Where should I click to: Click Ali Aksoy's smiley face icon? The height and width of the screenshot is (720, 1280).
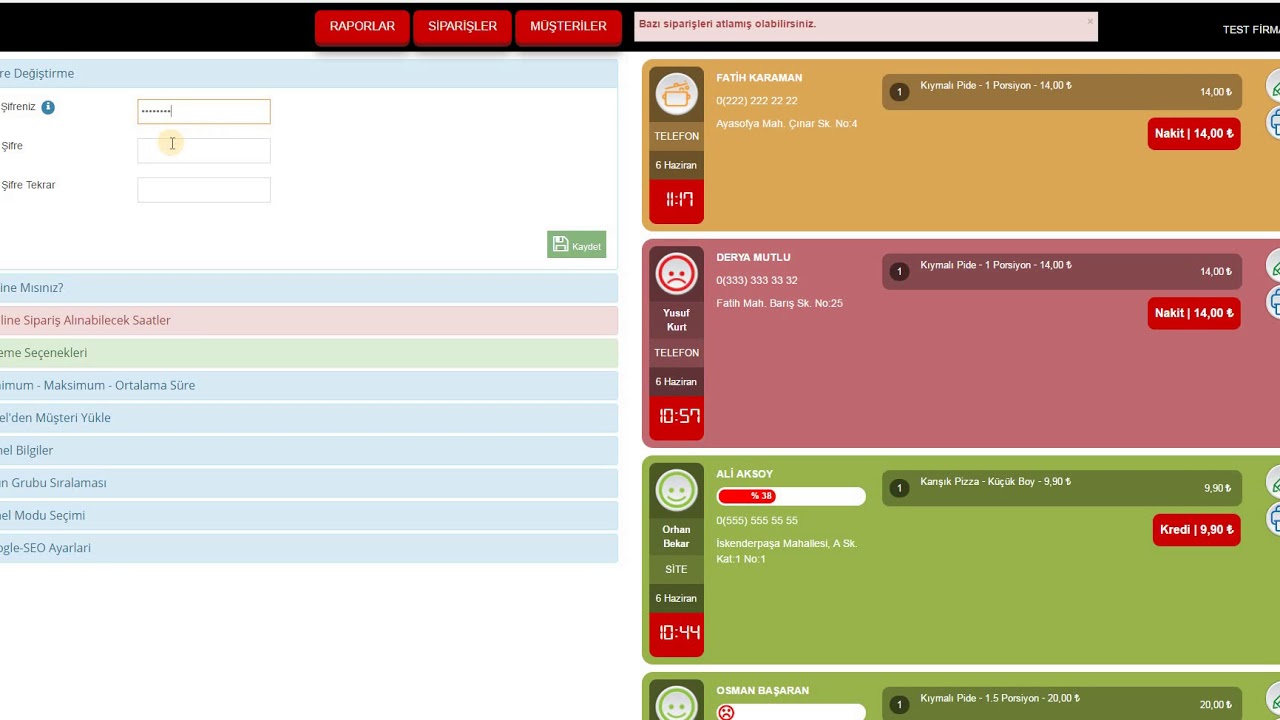(x=677, y=491)
